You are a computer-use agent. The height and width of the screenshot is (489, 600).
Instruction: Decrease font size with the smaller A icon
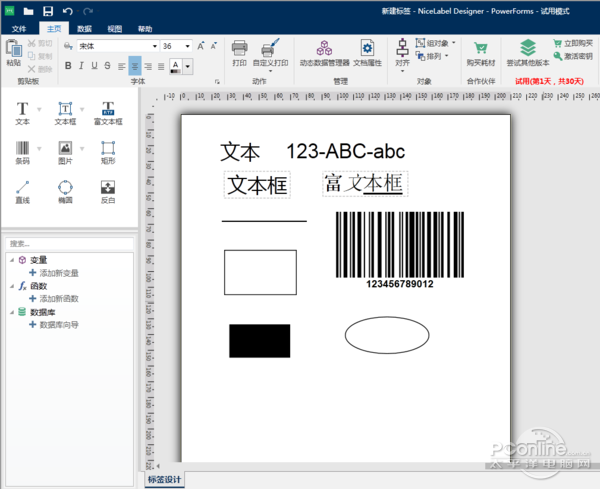click(214, 46)
